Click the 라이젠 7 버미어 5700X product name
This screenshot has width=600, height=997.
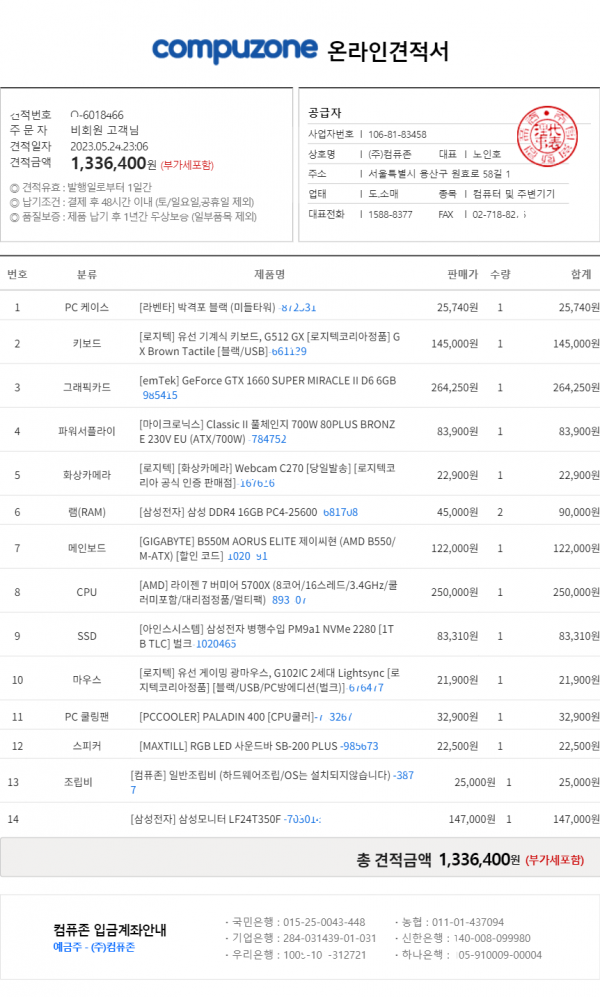coord(268,592)
